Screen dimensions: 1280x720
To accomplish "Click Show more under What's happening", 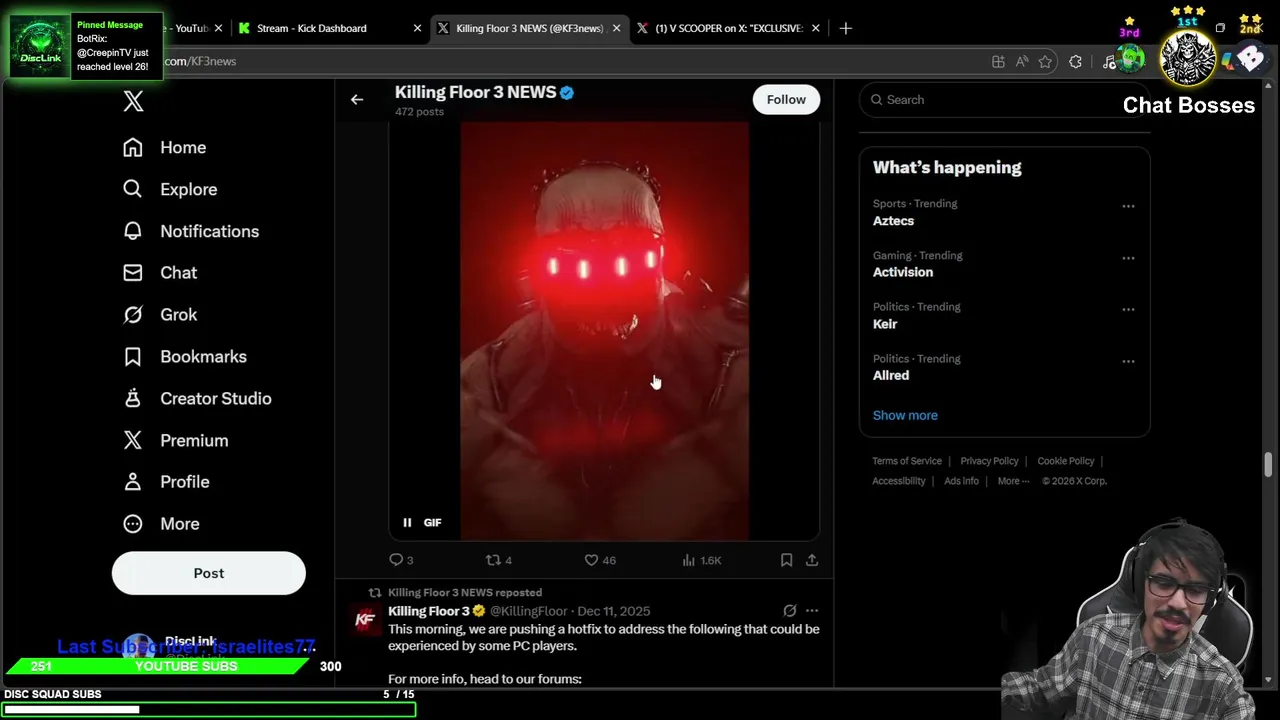I will click(x=905, y=415).
